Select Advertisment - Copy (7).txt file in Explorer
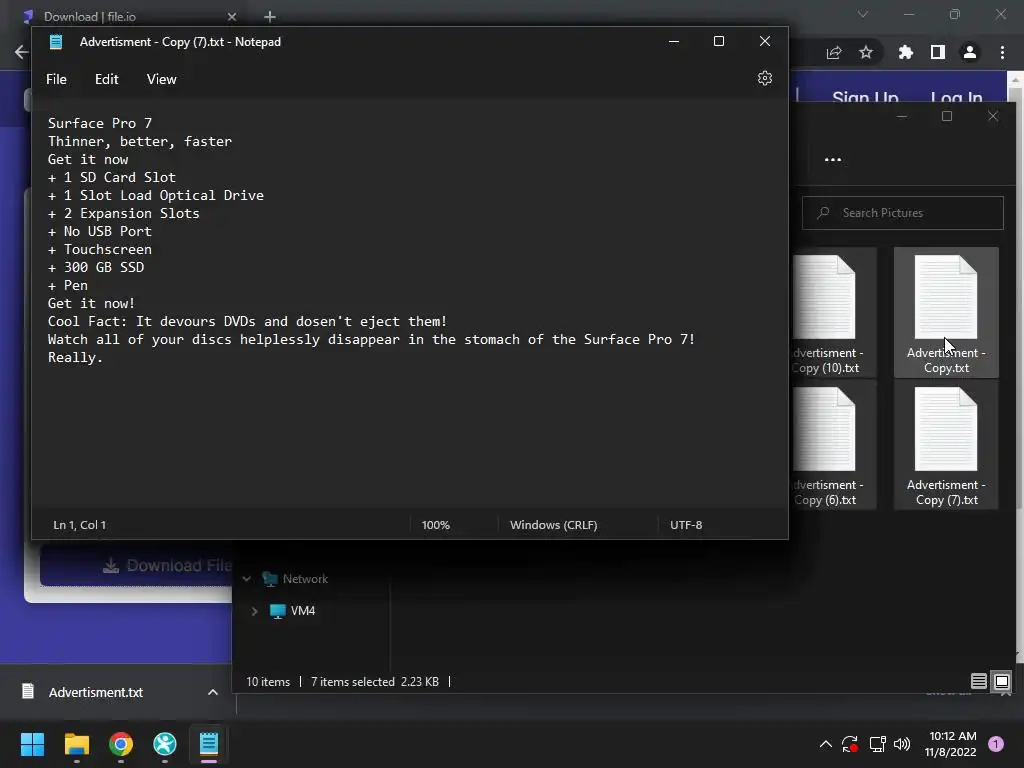The width and height of the screenshot is (1024, 768). 946,445
